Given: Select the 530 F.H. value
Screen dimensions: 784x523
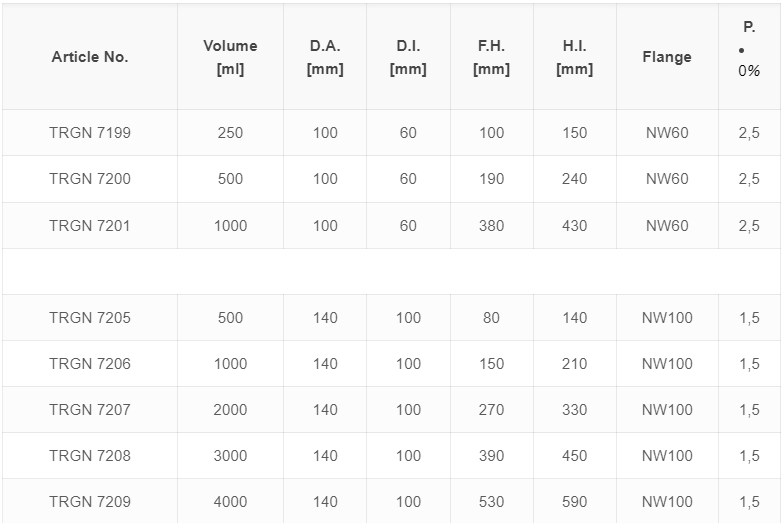Looking at the screenshot, I should coord(492,502).
